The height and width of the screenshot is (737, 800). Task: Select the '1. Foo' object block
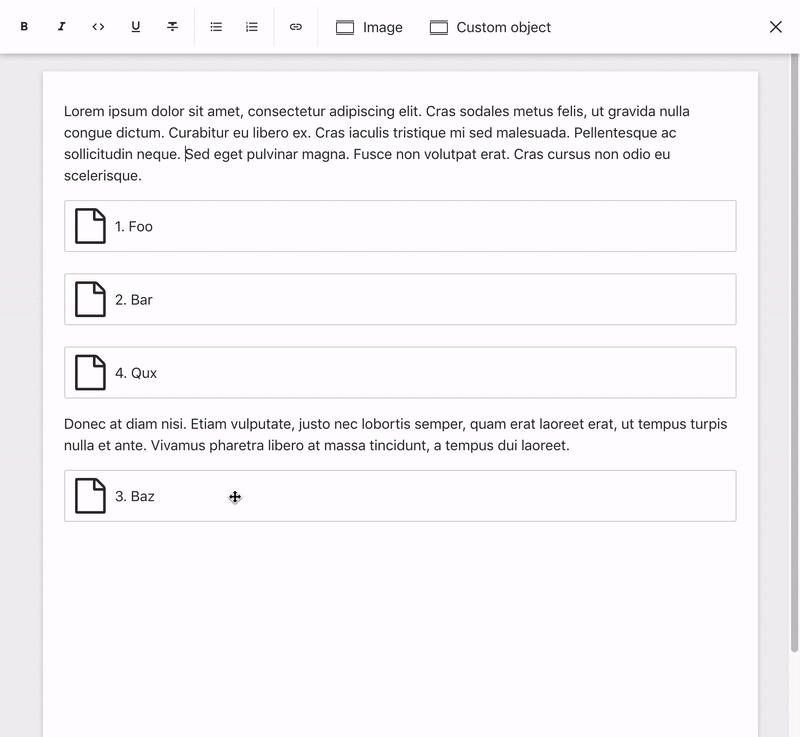coord(400,226)
